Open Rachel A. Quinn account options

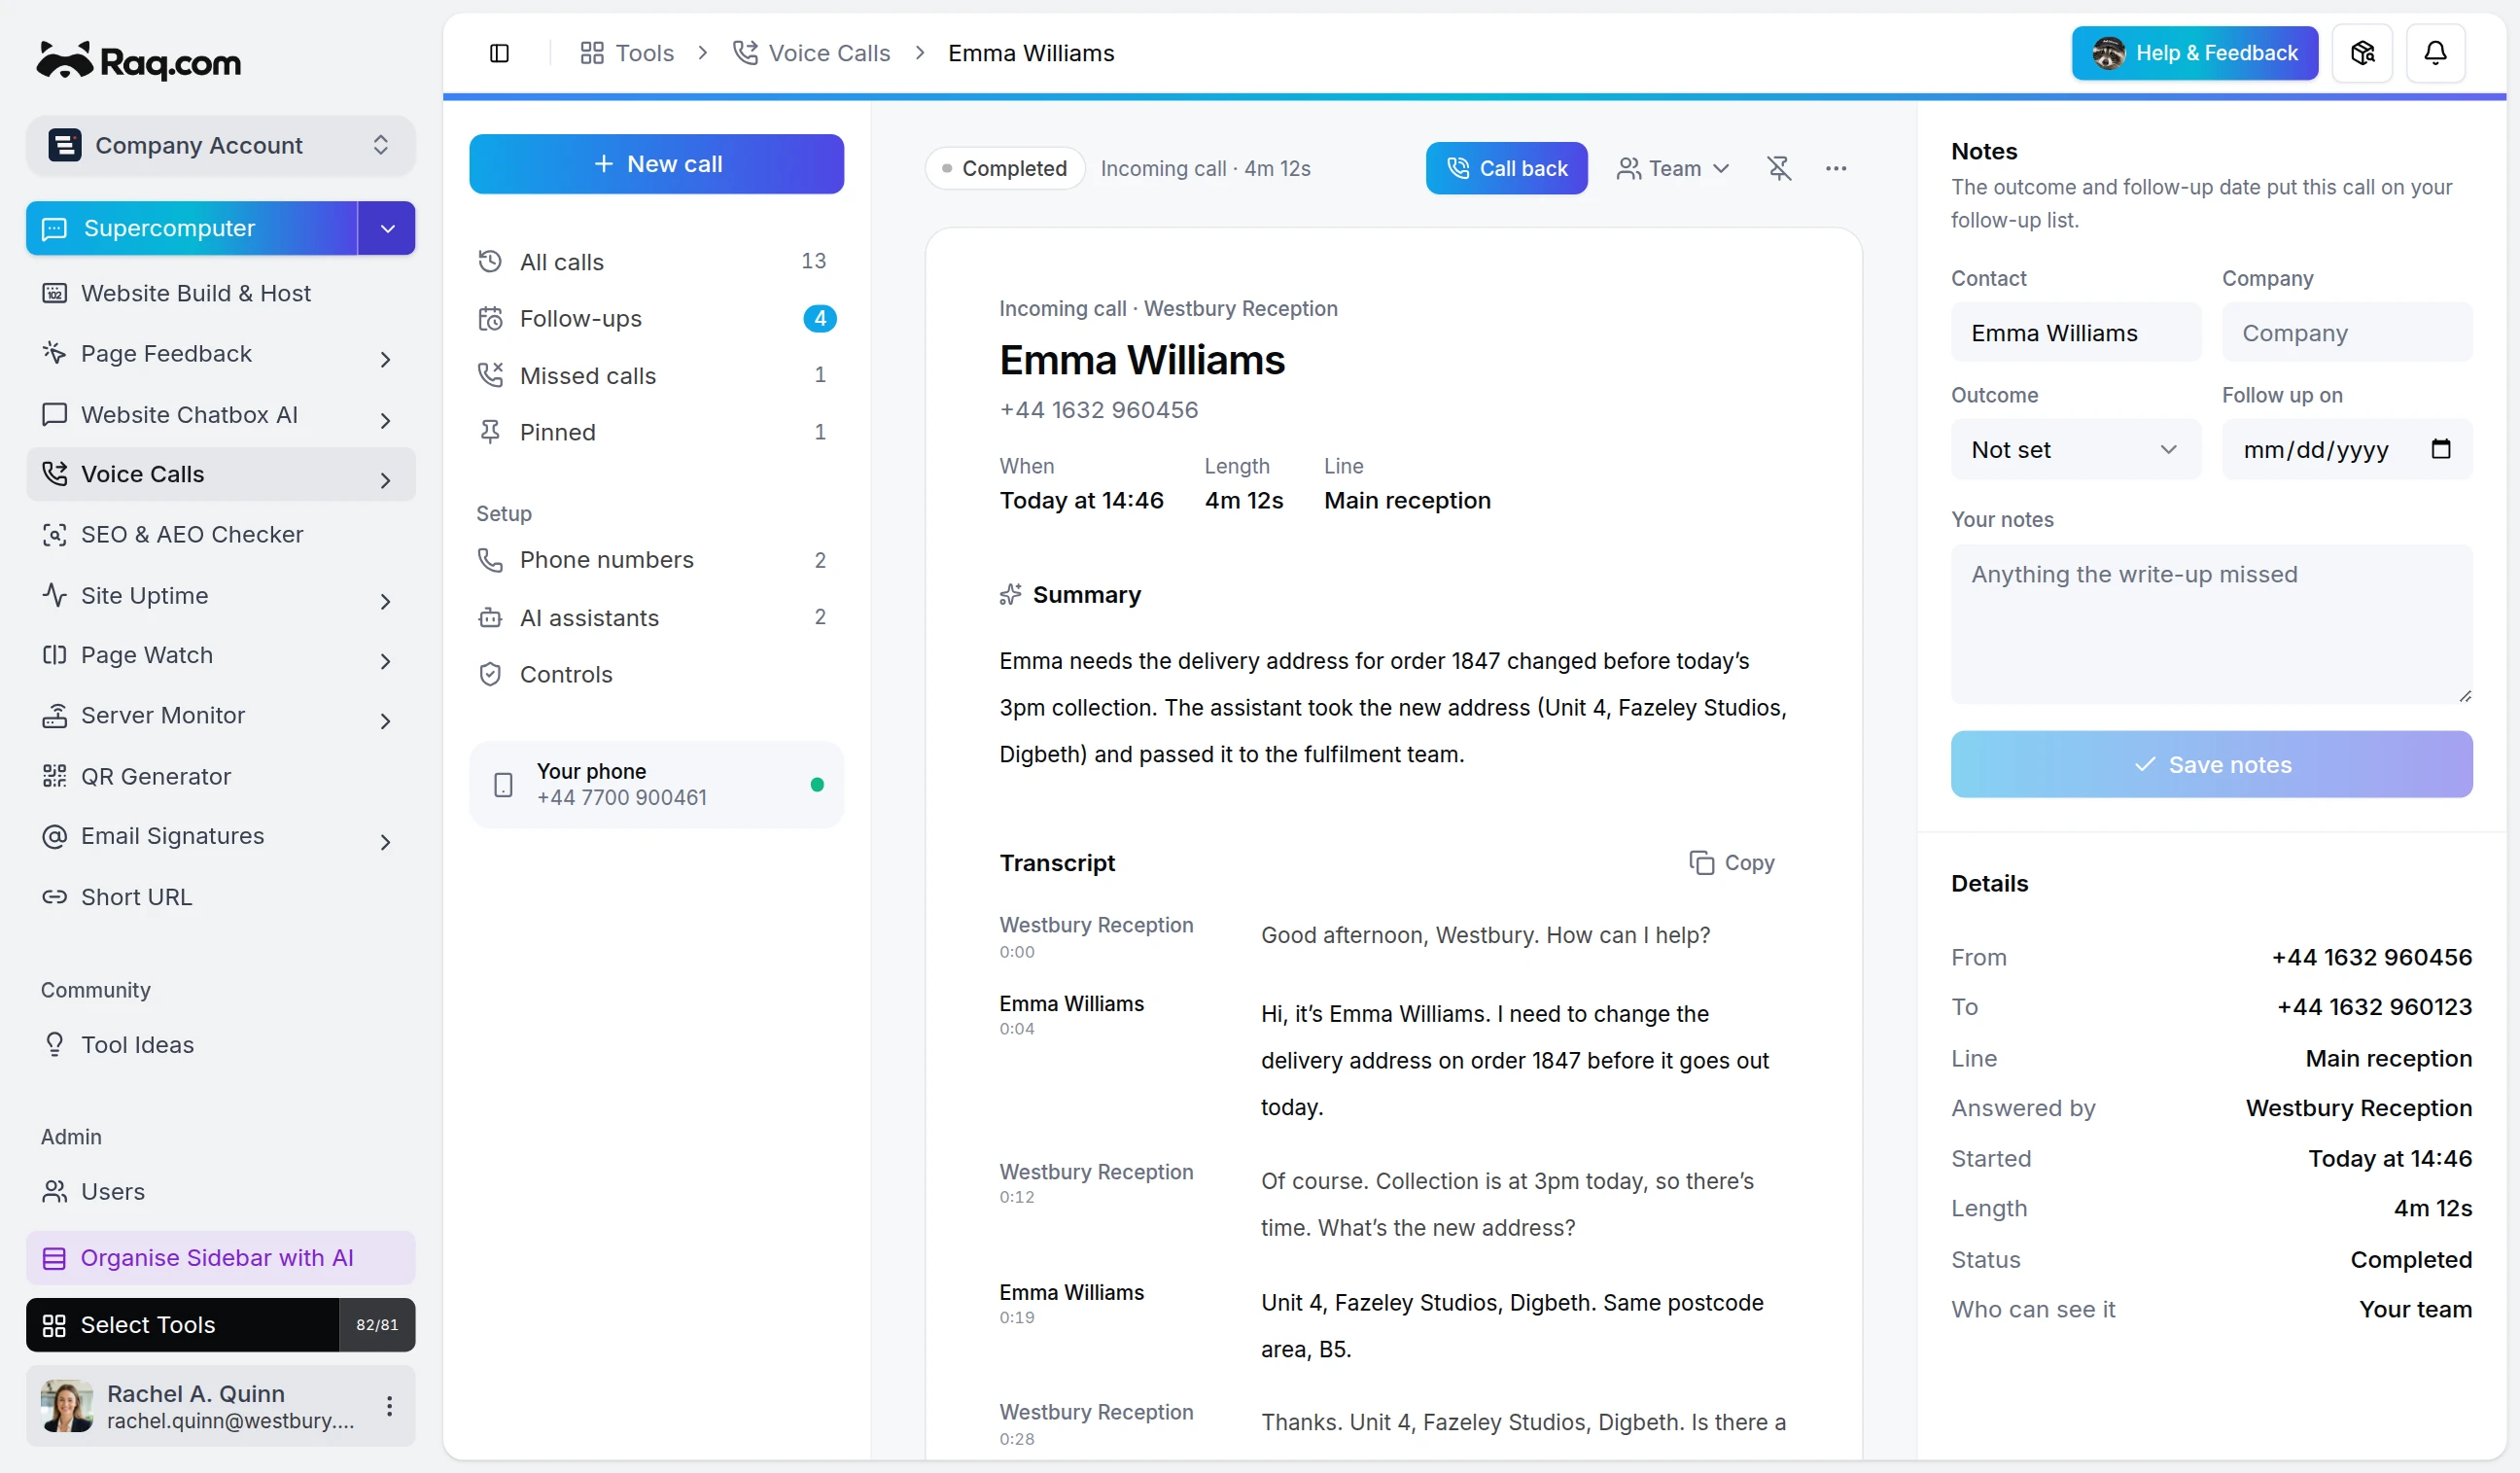[389, 1406]
